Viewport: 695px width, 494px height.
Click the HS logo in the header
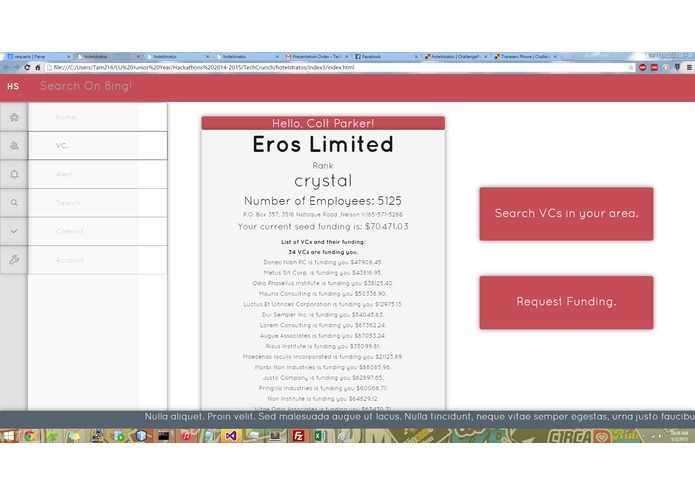[x=13, y=86]
